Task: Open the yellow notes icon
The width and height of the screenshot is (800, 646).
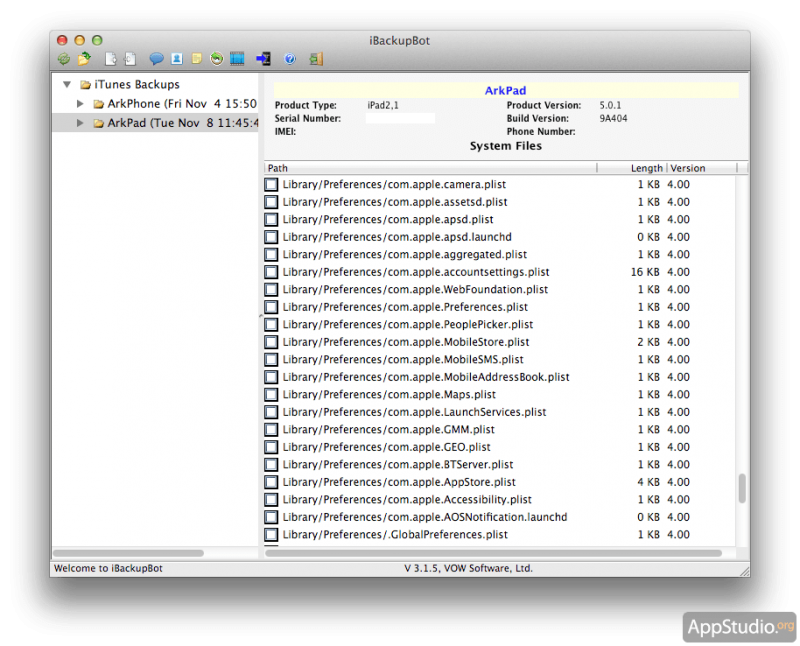Action: click(196, 59)
